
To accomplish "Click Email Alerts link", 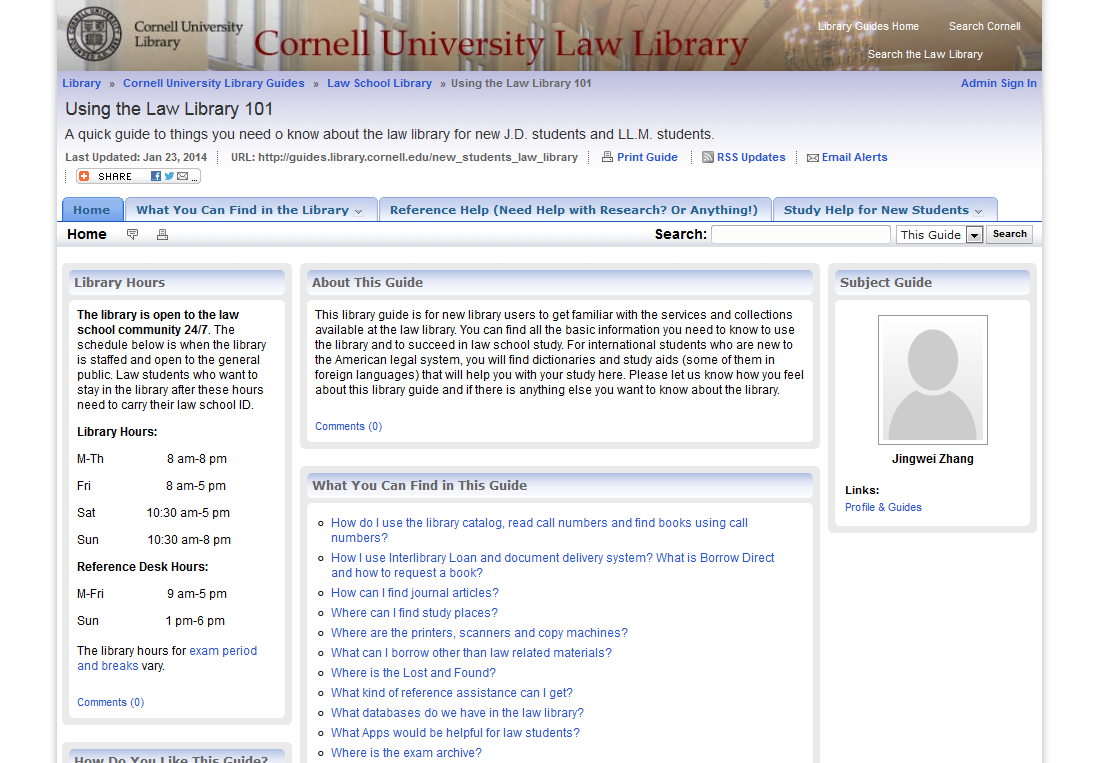I will pos(855,157).
